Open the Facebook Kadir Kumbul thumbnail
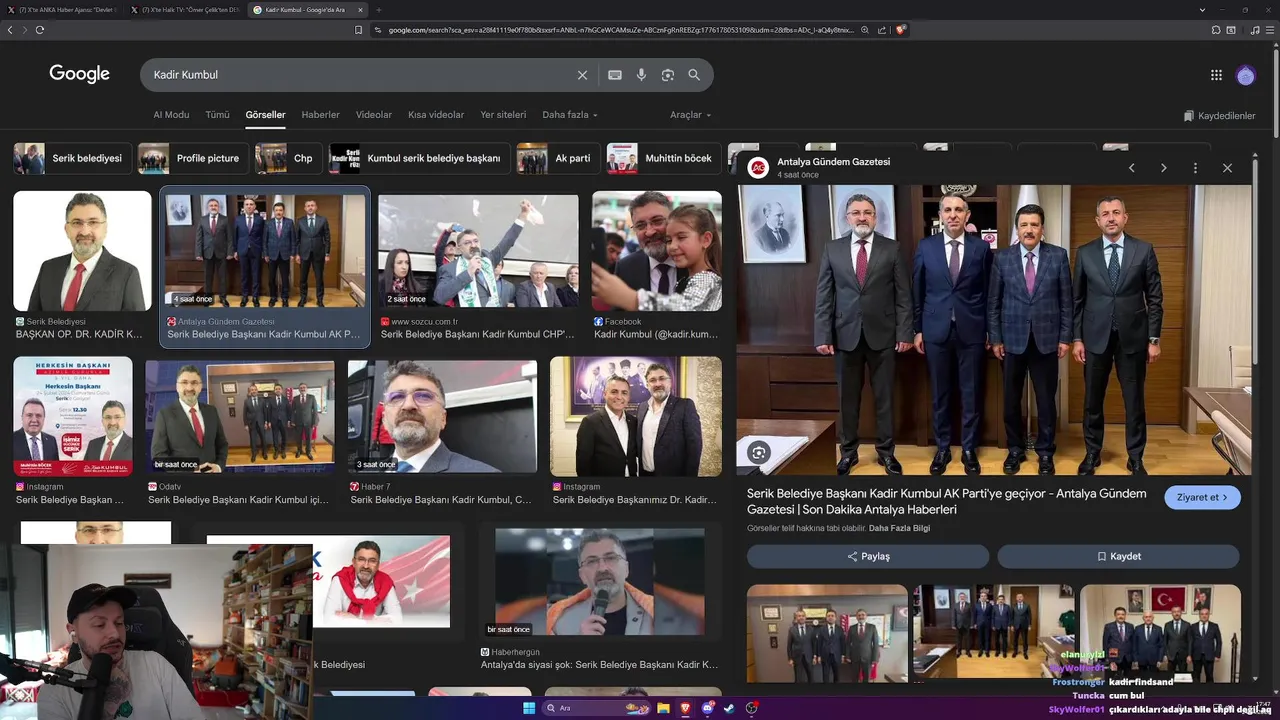 [x=657, y=251]
